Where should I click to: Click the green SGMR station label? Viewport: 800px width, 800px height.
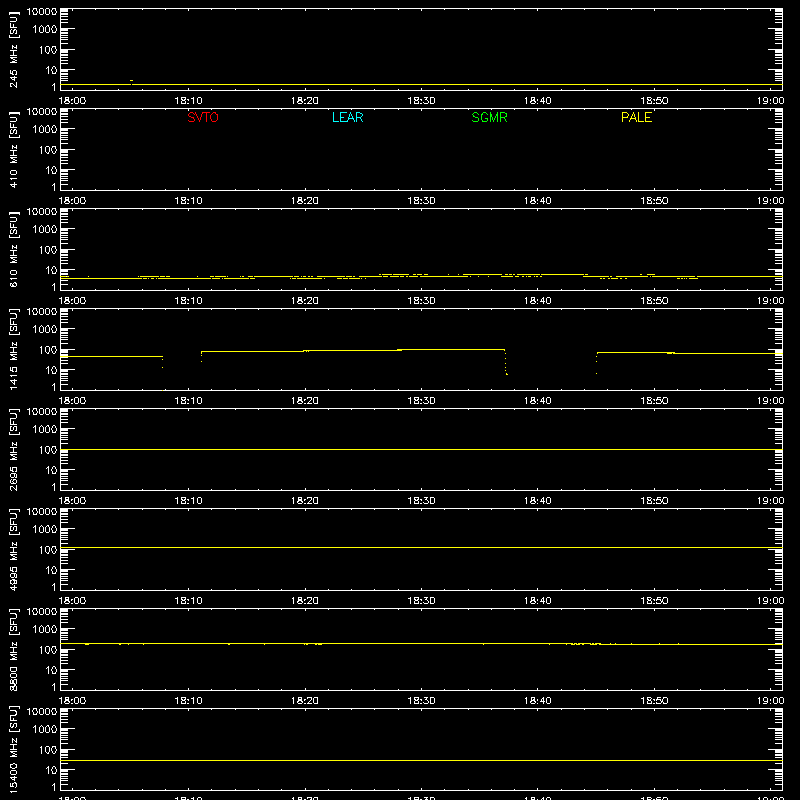click(x=489, y=117)
